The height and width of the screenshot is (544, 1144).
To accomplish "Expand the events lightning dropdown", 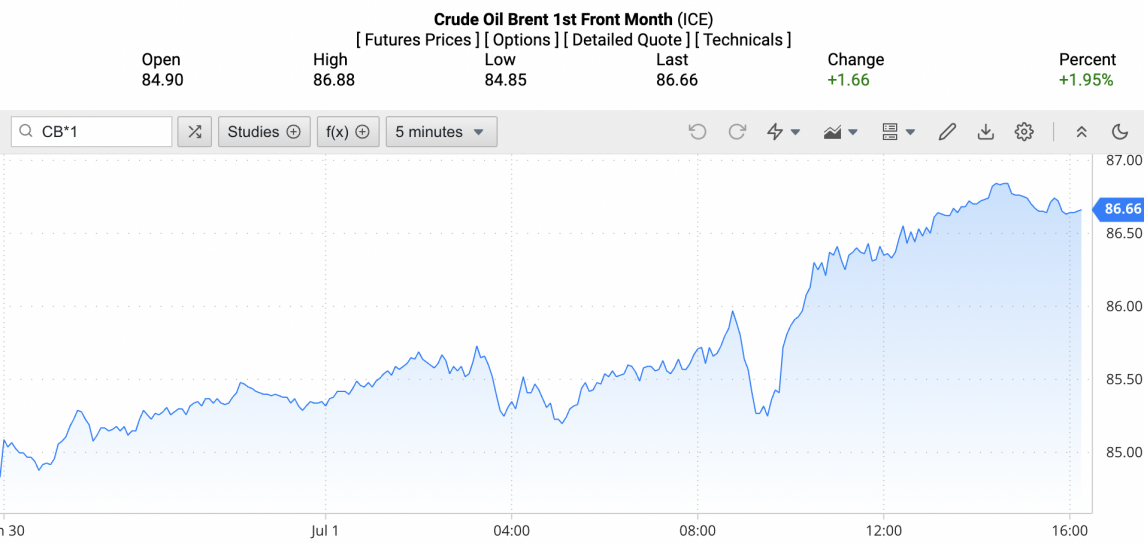I will [783, 132].
